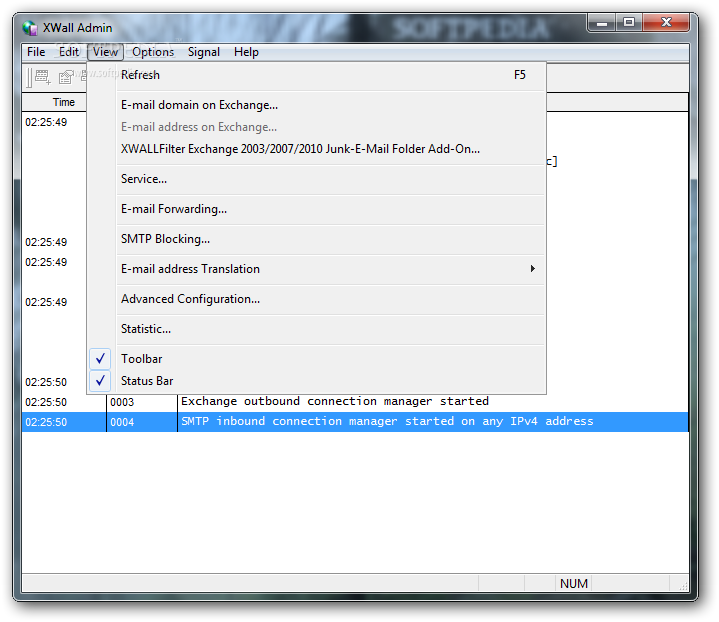Open E-mail Forwarding... settings
719x622 pixels.
coord(317,209)
